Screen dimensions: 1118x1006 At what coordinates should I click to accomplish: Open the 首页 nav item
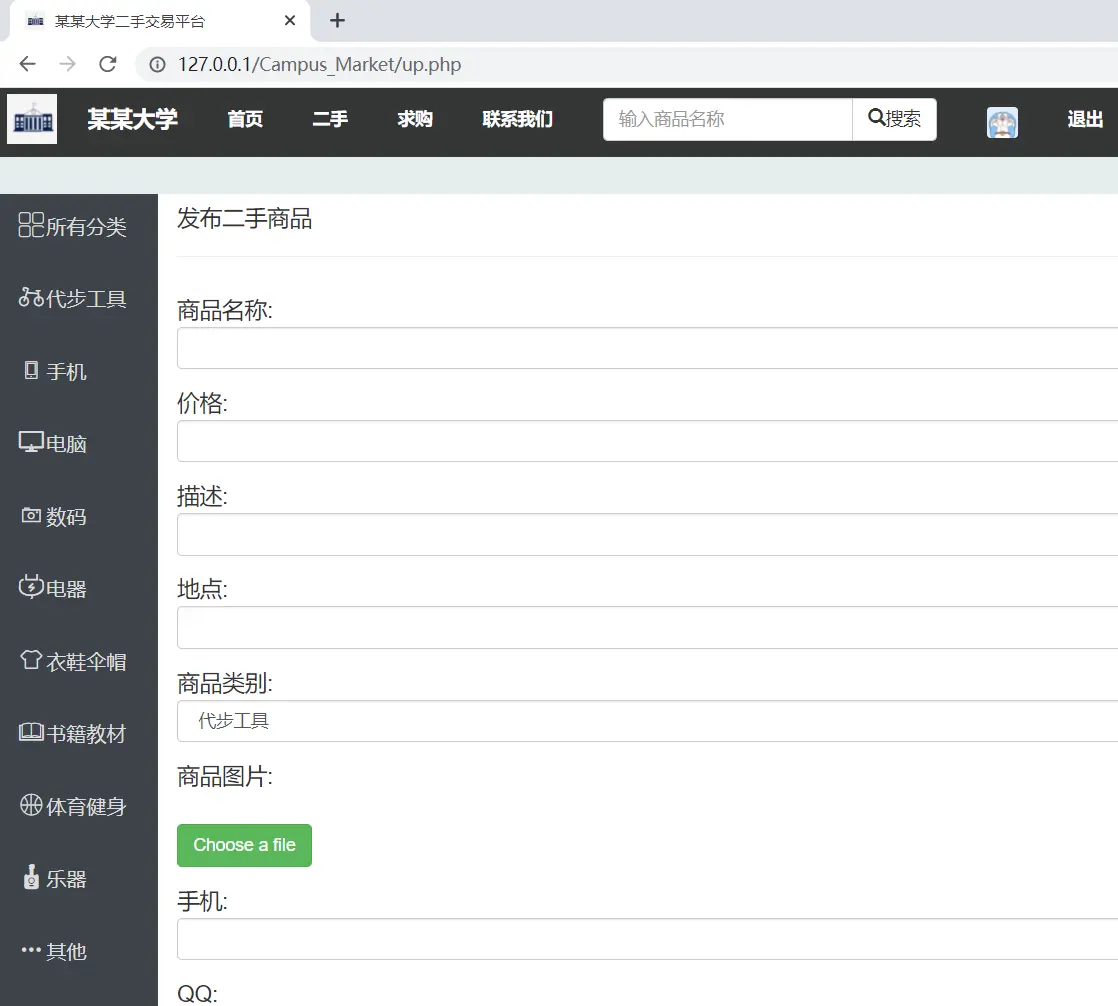[245, 119]
